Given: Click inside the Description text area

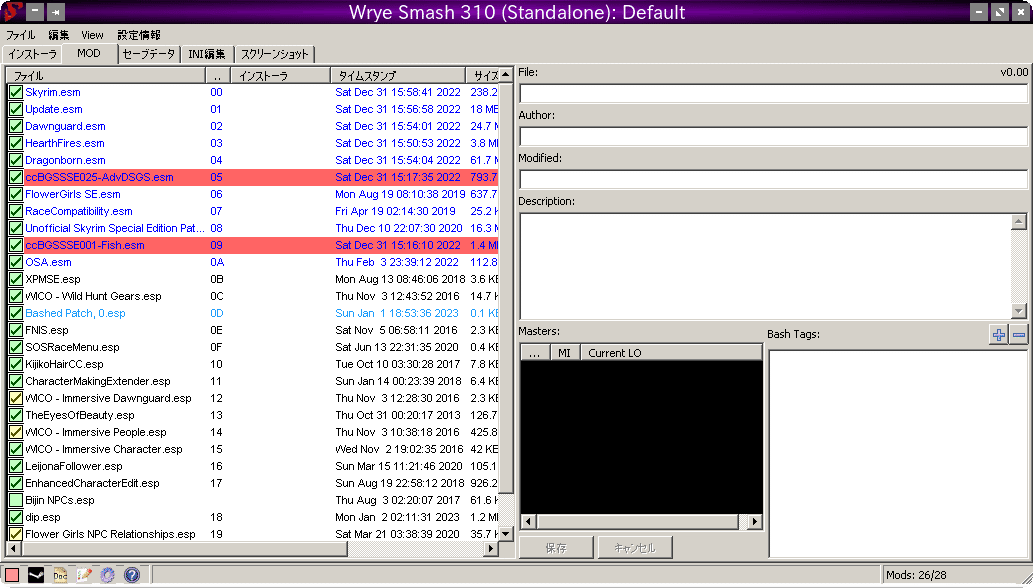Looking at the screenshot, I should tap(765, 266).
